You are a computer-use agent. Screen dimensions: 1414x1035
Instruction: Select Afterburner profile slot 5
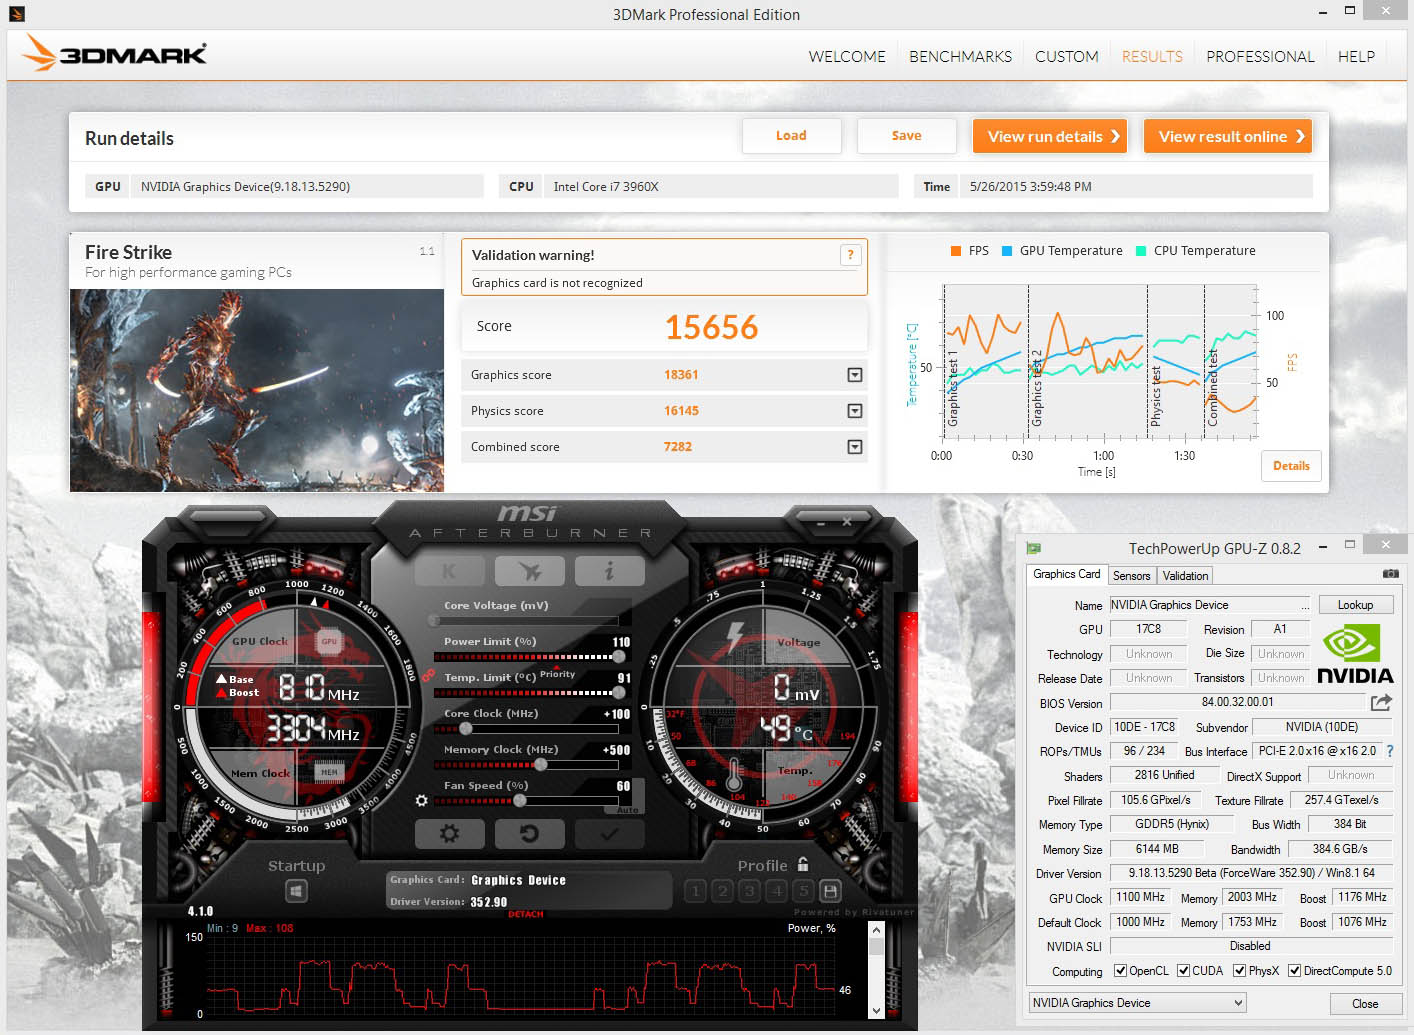point(803,890)
